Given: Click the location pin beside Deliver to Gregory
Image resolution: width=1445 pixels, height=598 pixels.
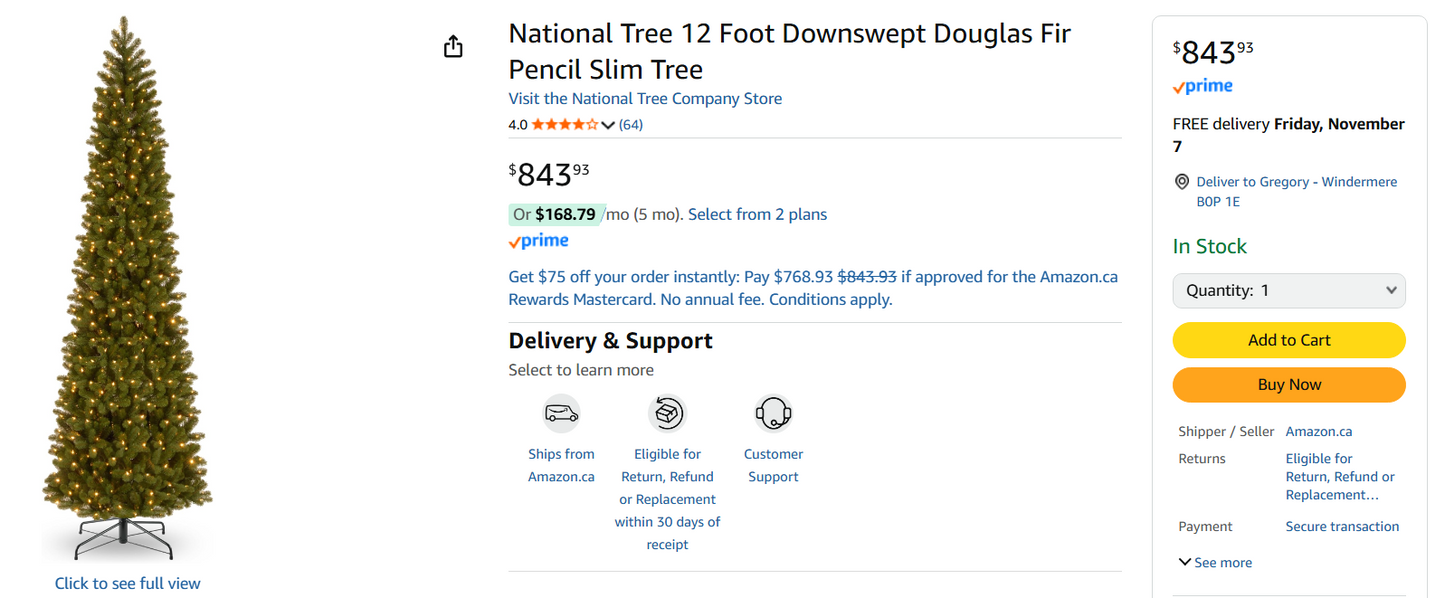Looking at the screenshot, I should (1182, 181).
